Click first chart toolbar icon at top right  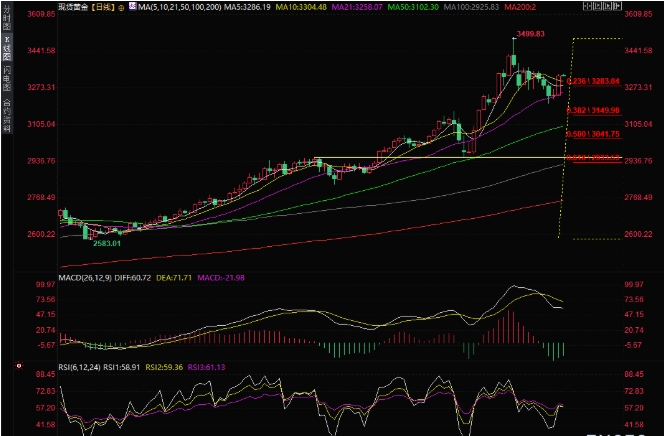tap(587, 6)
